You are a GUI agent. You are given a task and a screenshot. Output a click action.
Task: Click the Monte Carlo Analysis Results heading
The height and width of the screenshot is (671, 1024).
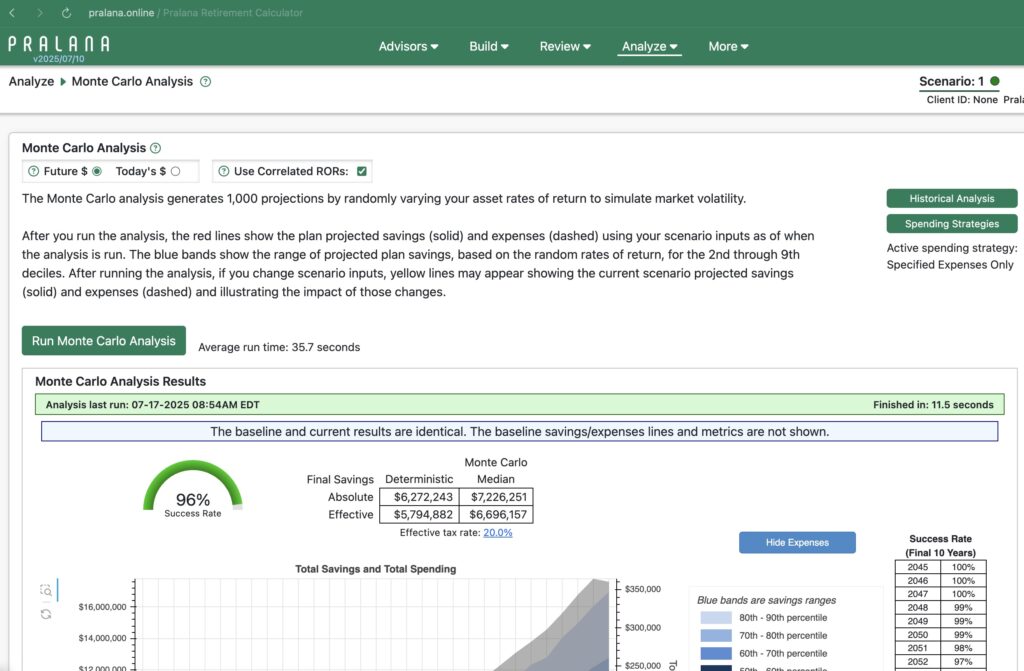coord(120,382)
